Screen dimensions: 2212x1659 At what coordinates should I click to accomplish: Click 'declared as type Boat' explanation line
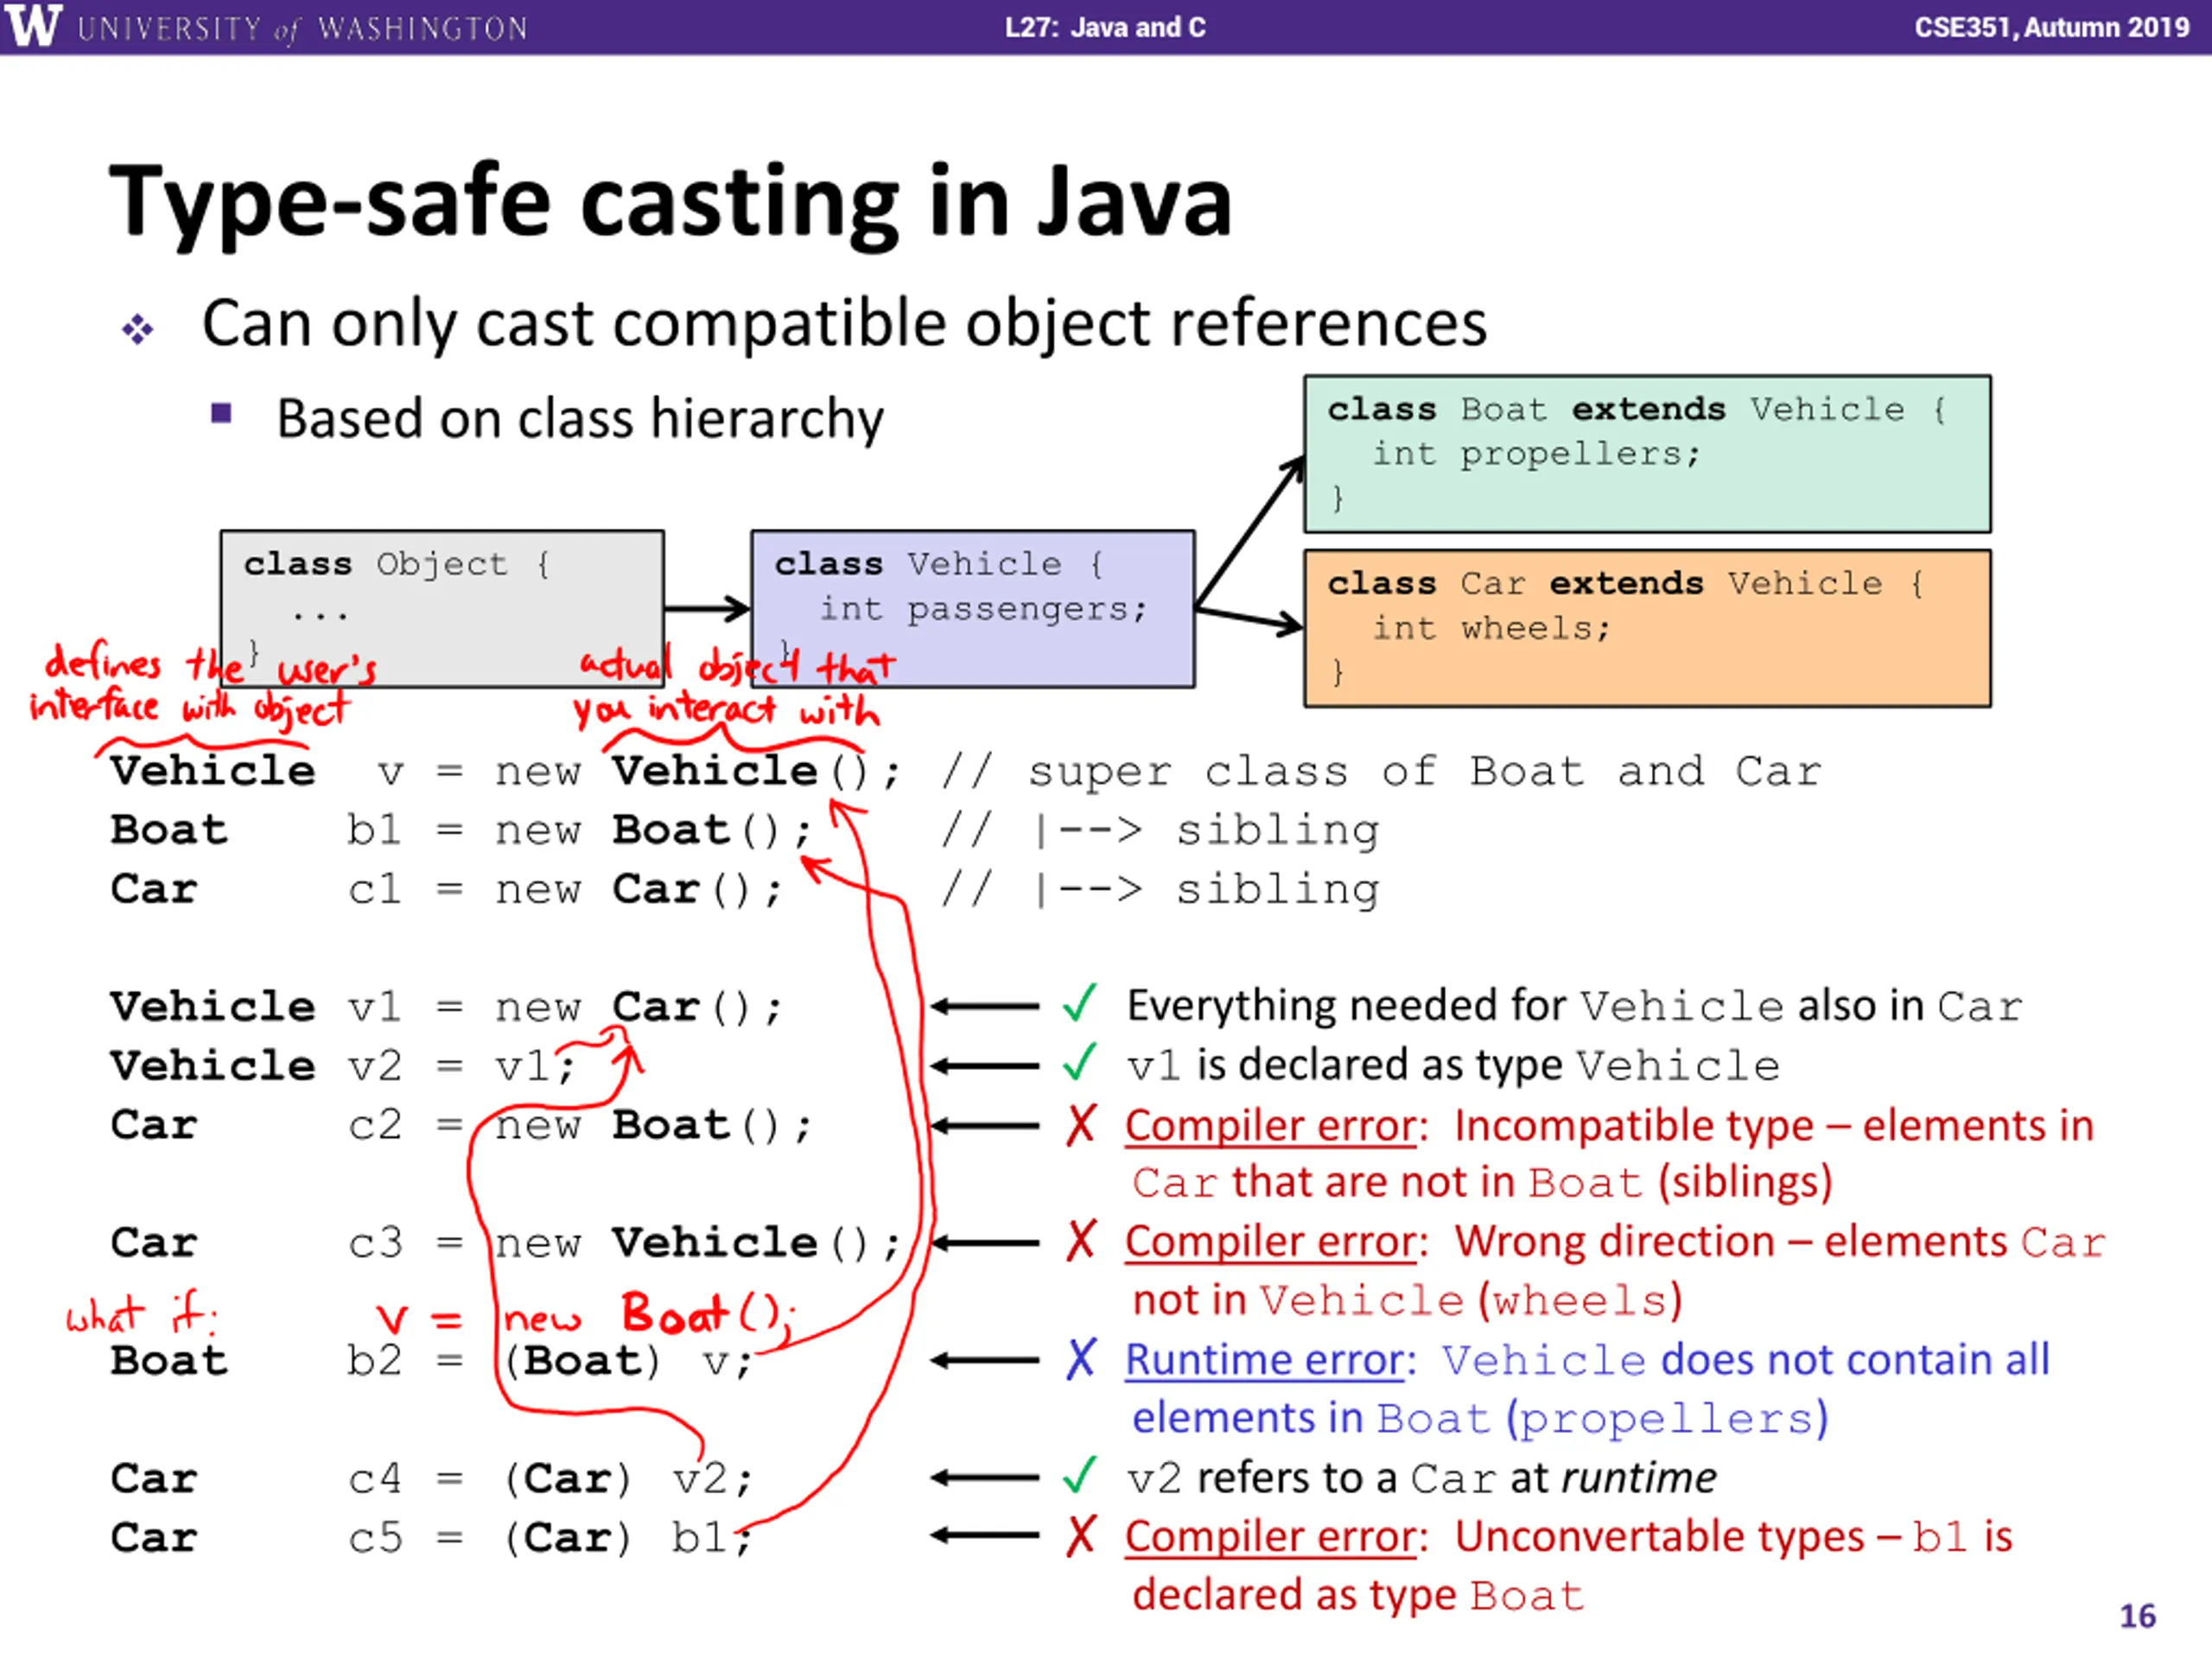(1358, 1596)
